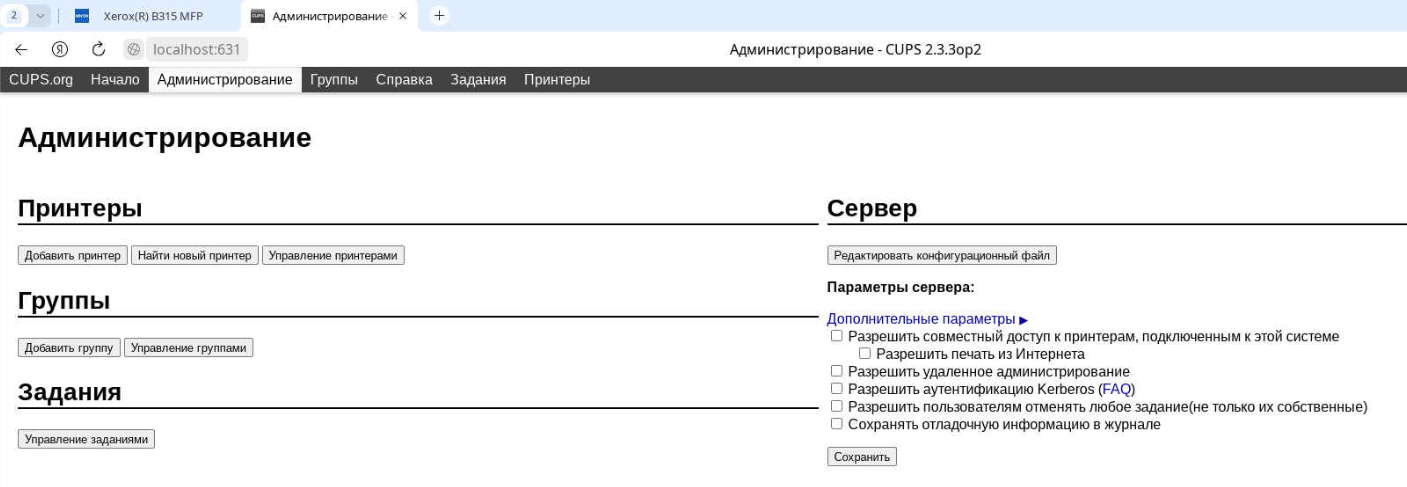Click the Задания section heading

click(70, 392)
